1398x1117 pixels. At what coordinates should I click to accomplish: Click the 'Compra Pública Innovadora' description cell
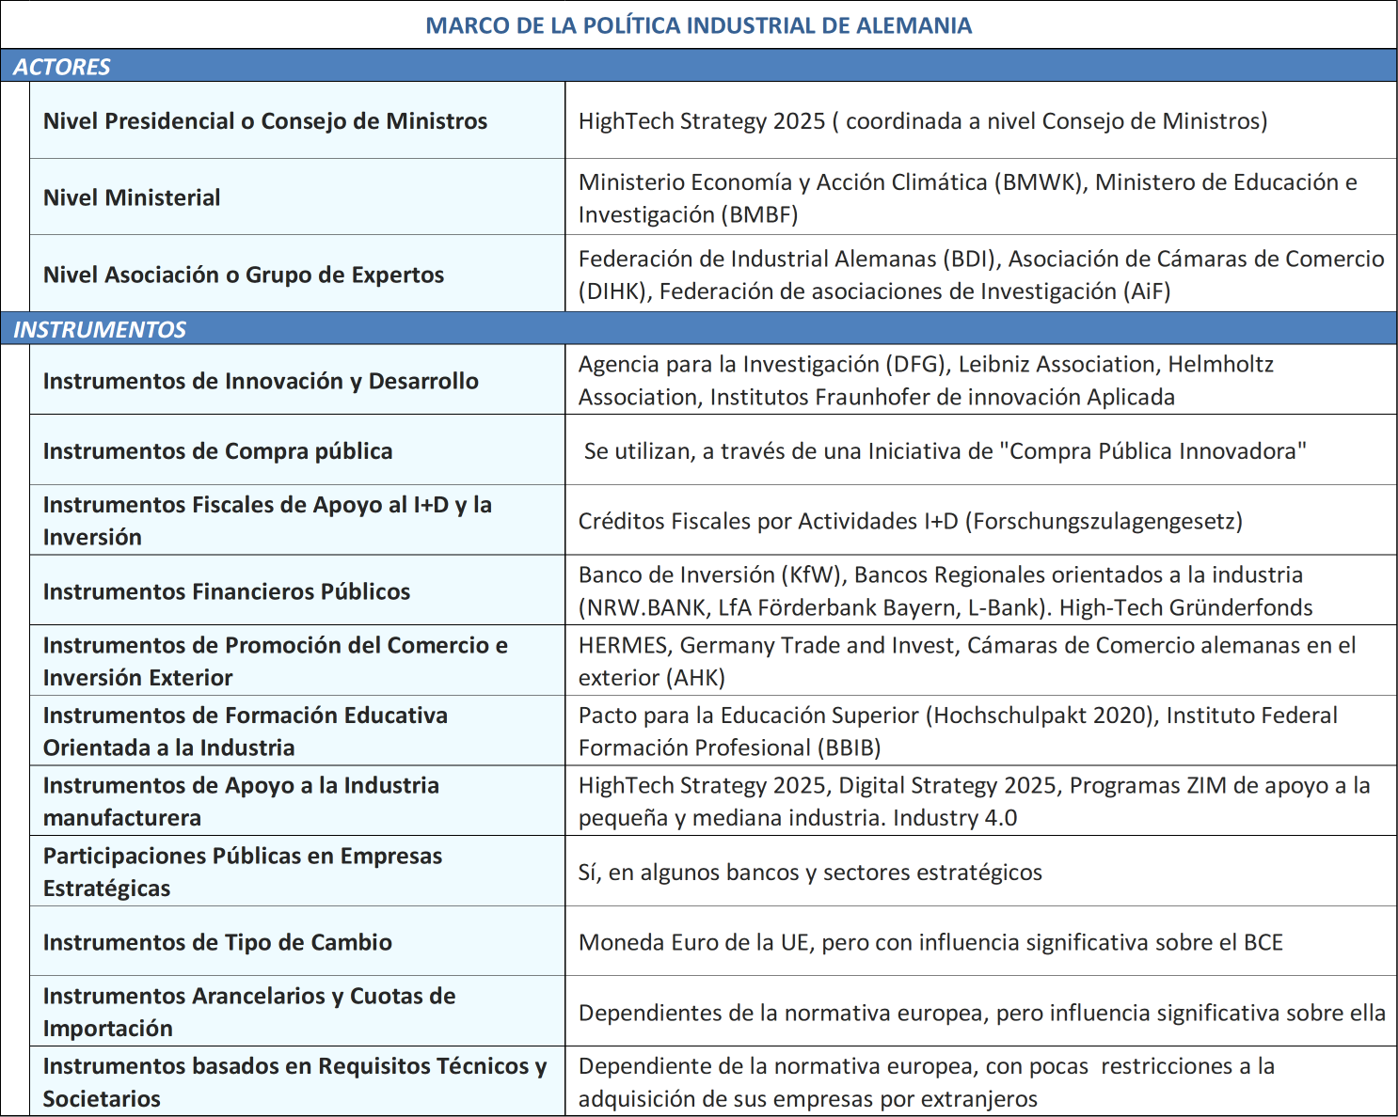click(945, 451)
